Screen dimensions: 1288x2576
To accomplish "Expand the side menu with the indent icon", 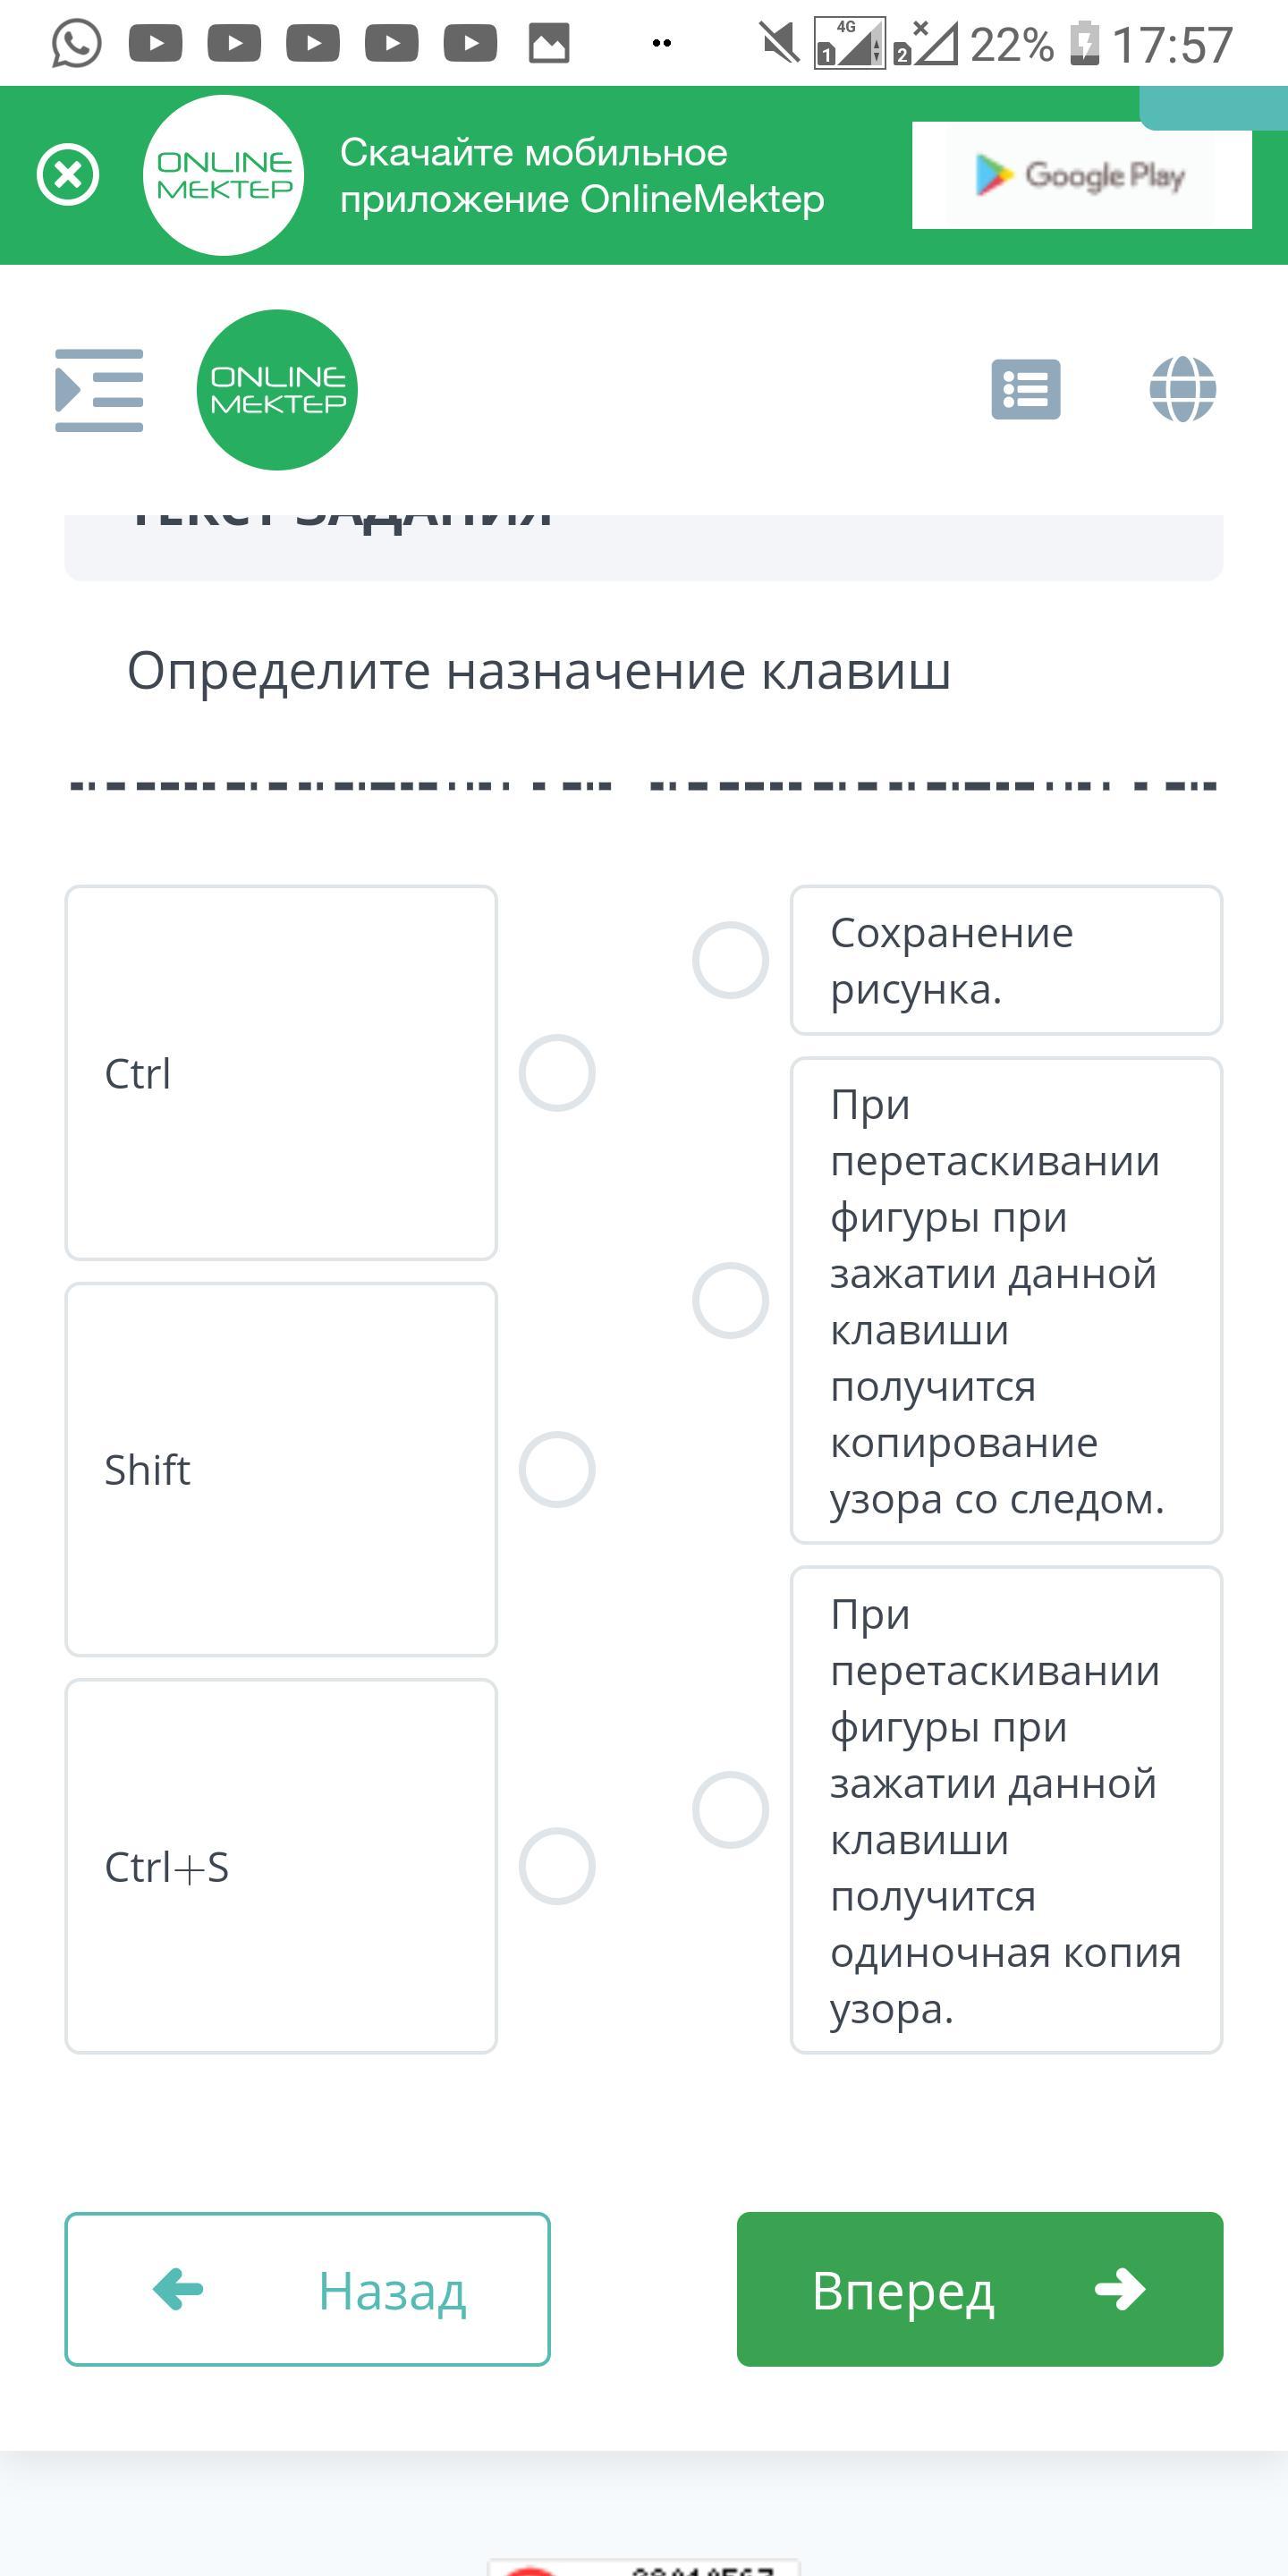I will click(99, 390).
